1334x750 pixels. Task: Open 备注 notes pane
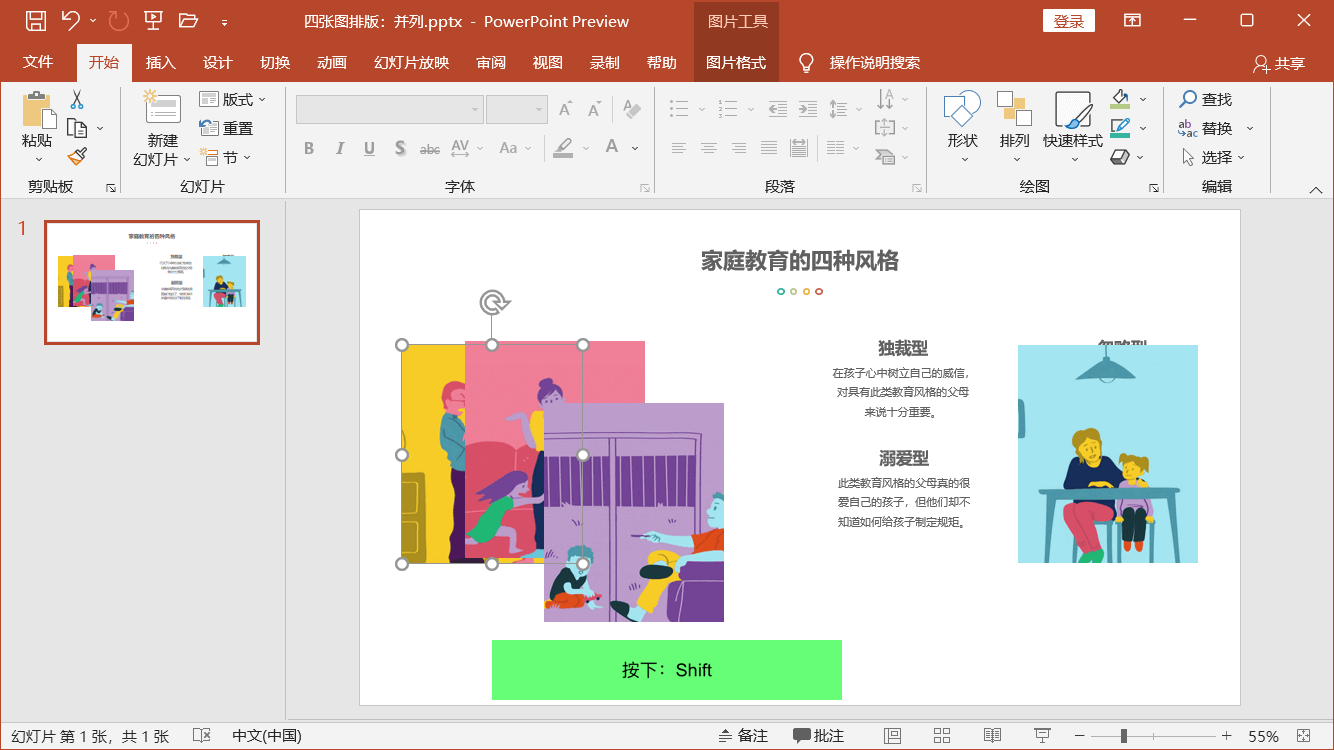pos(743,736)
